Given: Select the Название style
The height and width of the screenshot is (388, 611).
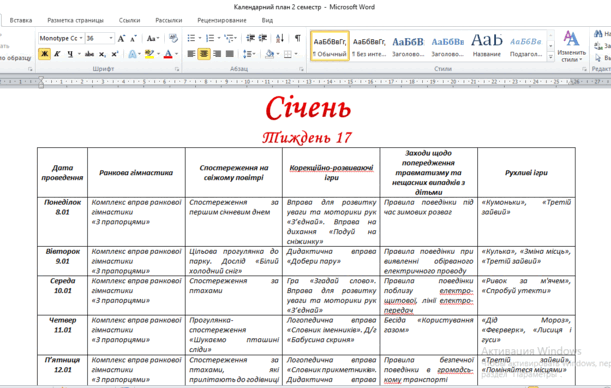Looking at the screenshot, I should click(487, 46).
